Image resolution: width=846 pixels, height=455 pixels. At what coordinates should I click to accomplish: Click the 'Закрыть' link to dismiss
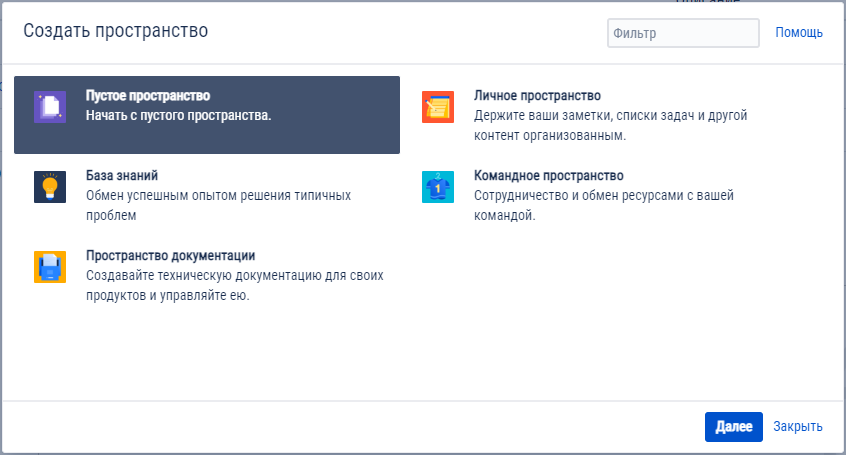pyautogui.click(x=798, y=427)
